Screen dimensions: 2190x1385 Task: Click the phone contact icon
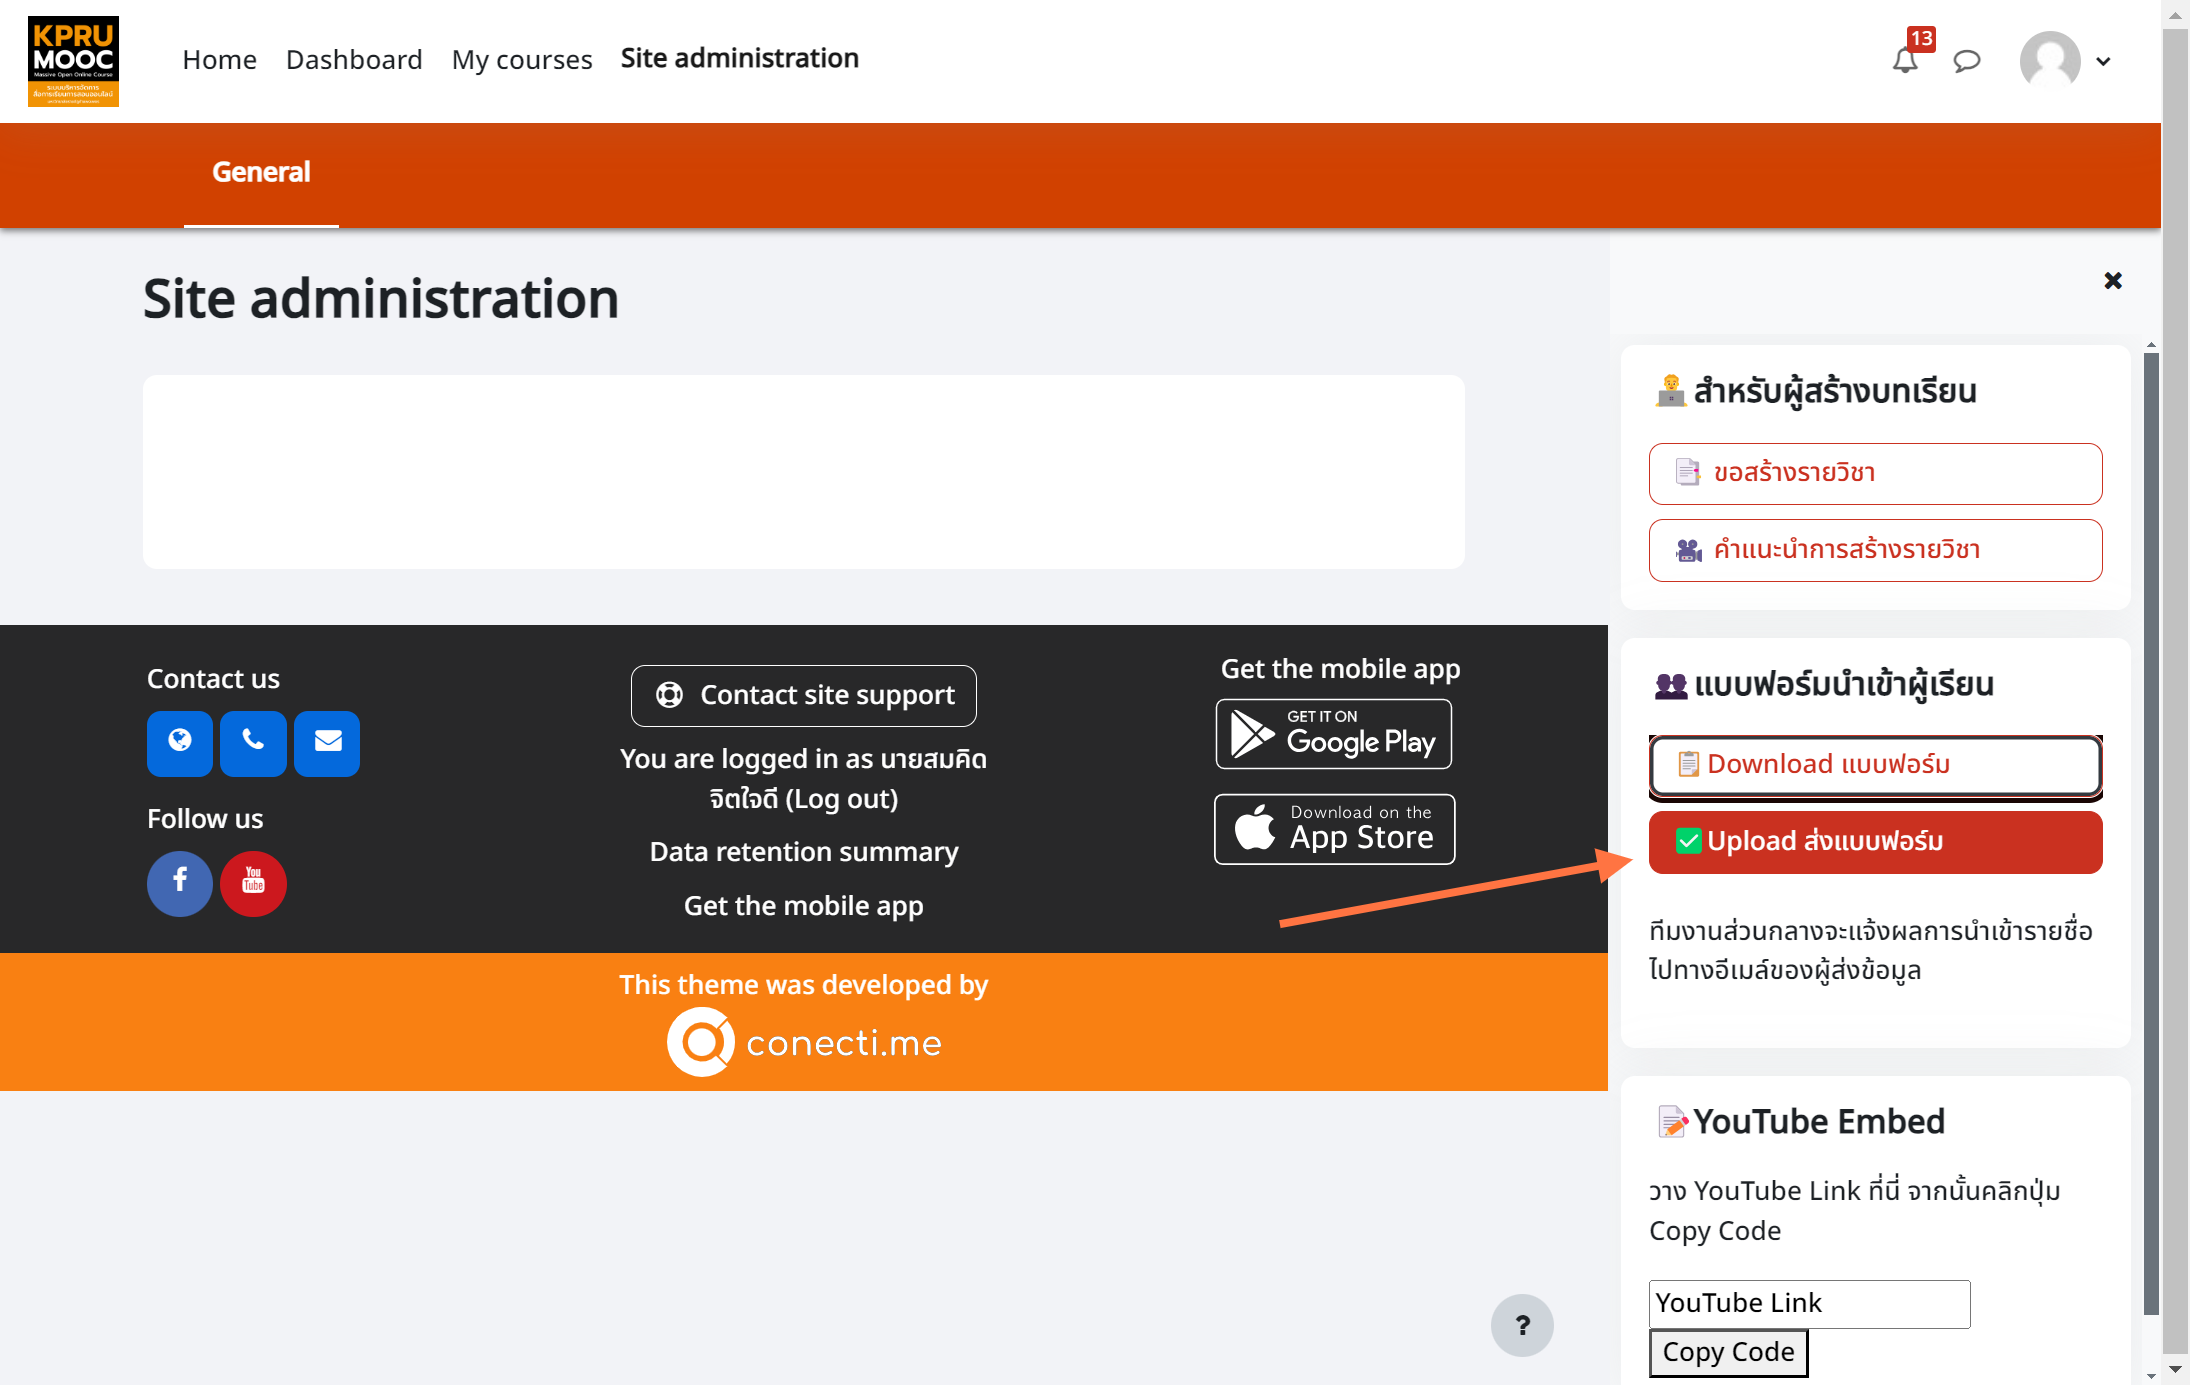253,743
